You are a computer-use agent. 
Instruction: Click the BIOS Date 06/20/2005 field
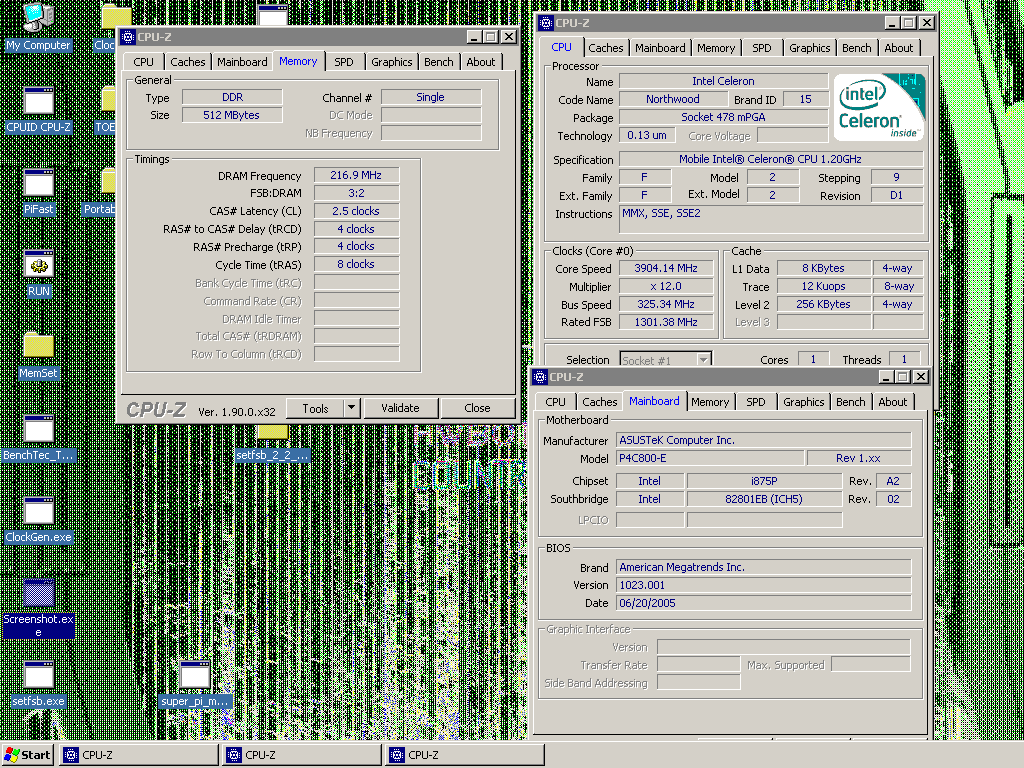[x=763, y=603]
